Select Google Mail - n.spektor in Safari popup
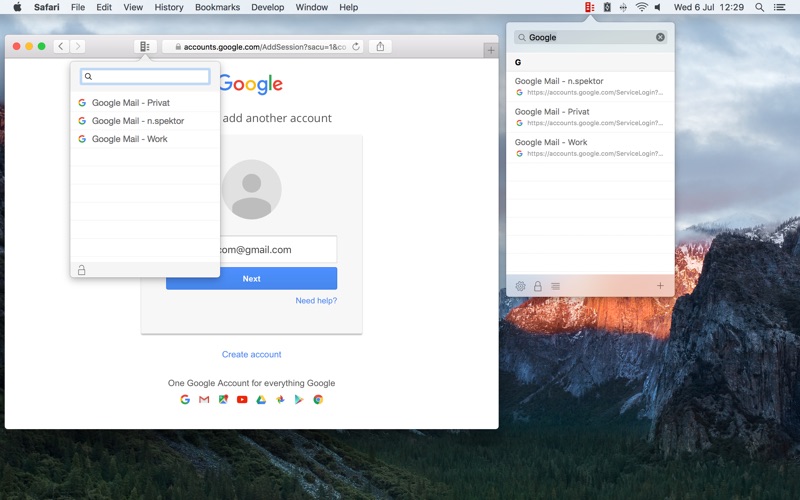 pyautogui.click(x=145, y=121)
